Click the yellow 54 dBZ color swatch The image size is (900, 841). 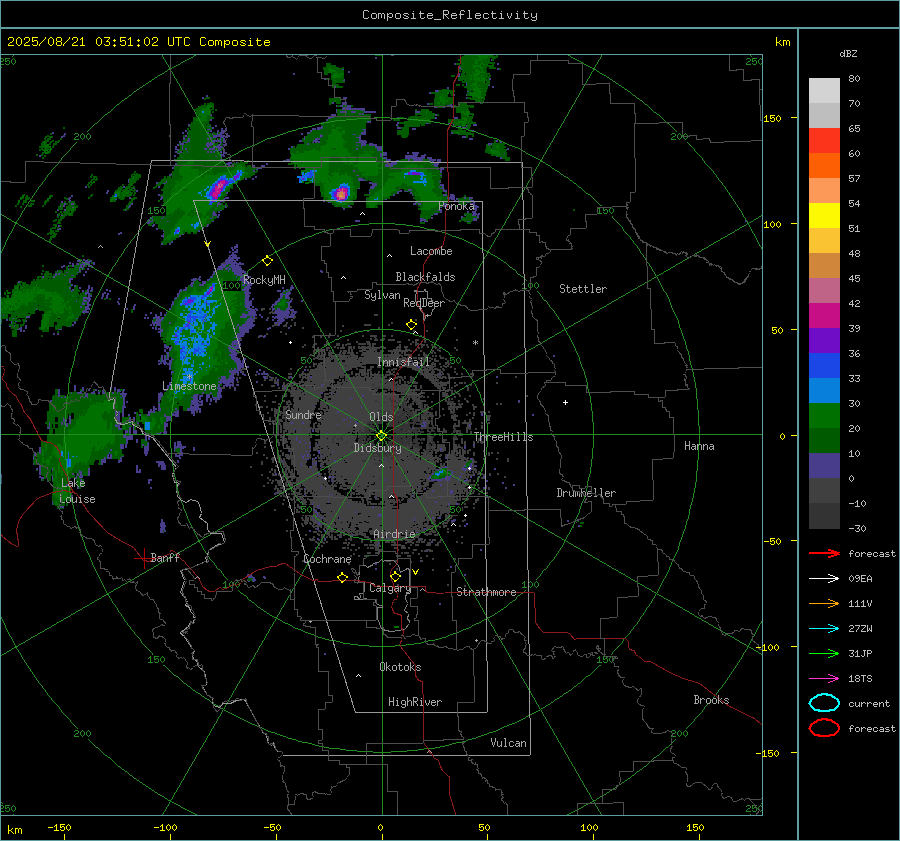tap(824, 216)
